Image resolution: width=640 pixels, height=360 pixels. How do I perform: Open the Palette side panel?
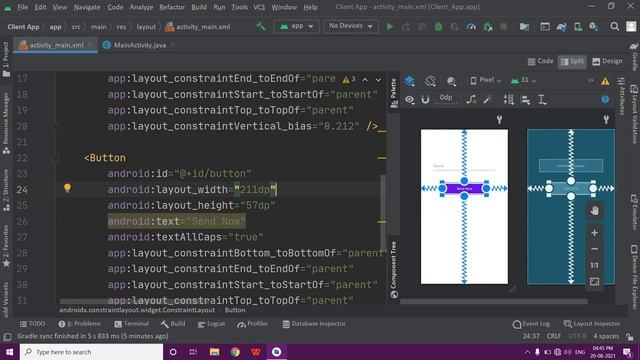pos(394,93)
